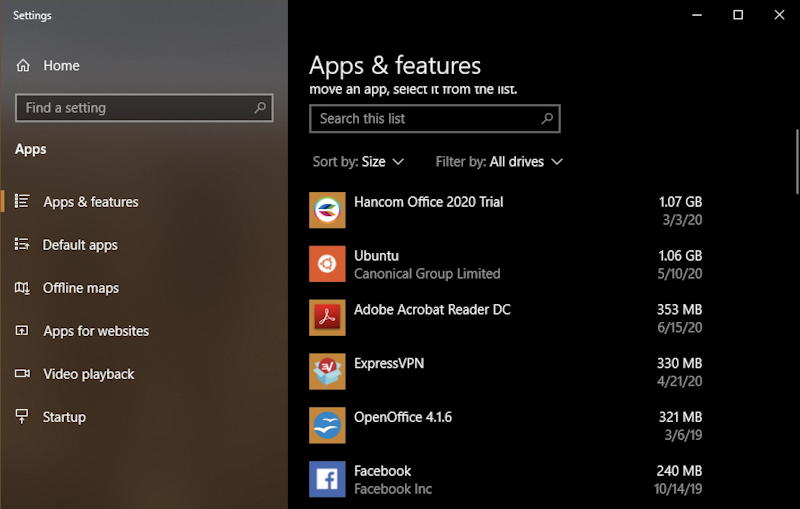The width and height of the screenshot is (800, 509).
Task: Click the Hancom Office 2020 Trial app icon
Action: click(x=327, y=210)
